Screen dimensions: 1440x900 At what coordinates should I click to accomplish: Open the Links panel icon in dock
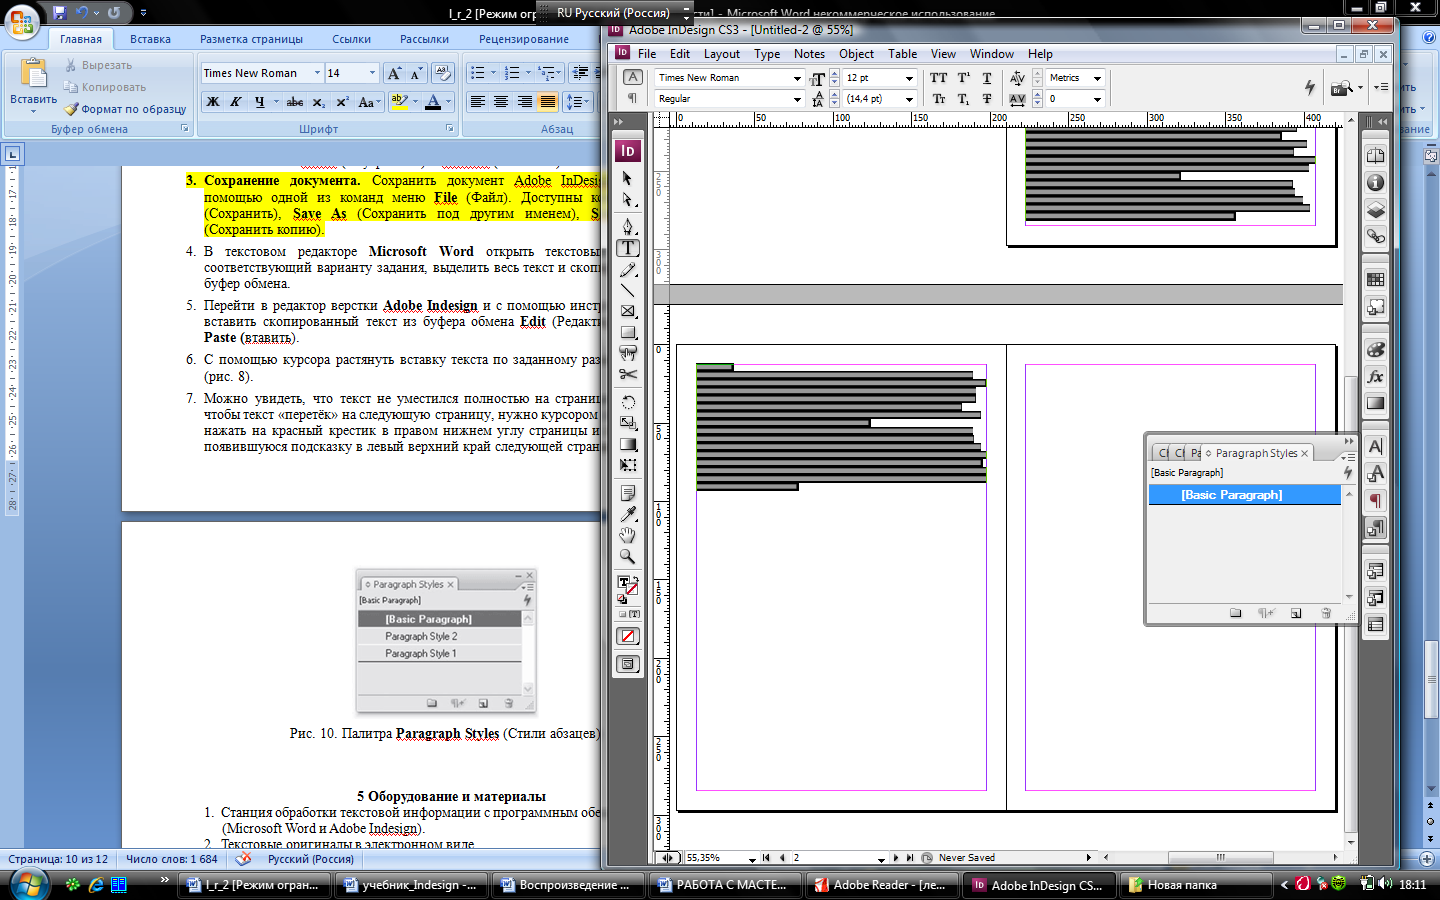pyautogui.click(x=1376, y=236)
